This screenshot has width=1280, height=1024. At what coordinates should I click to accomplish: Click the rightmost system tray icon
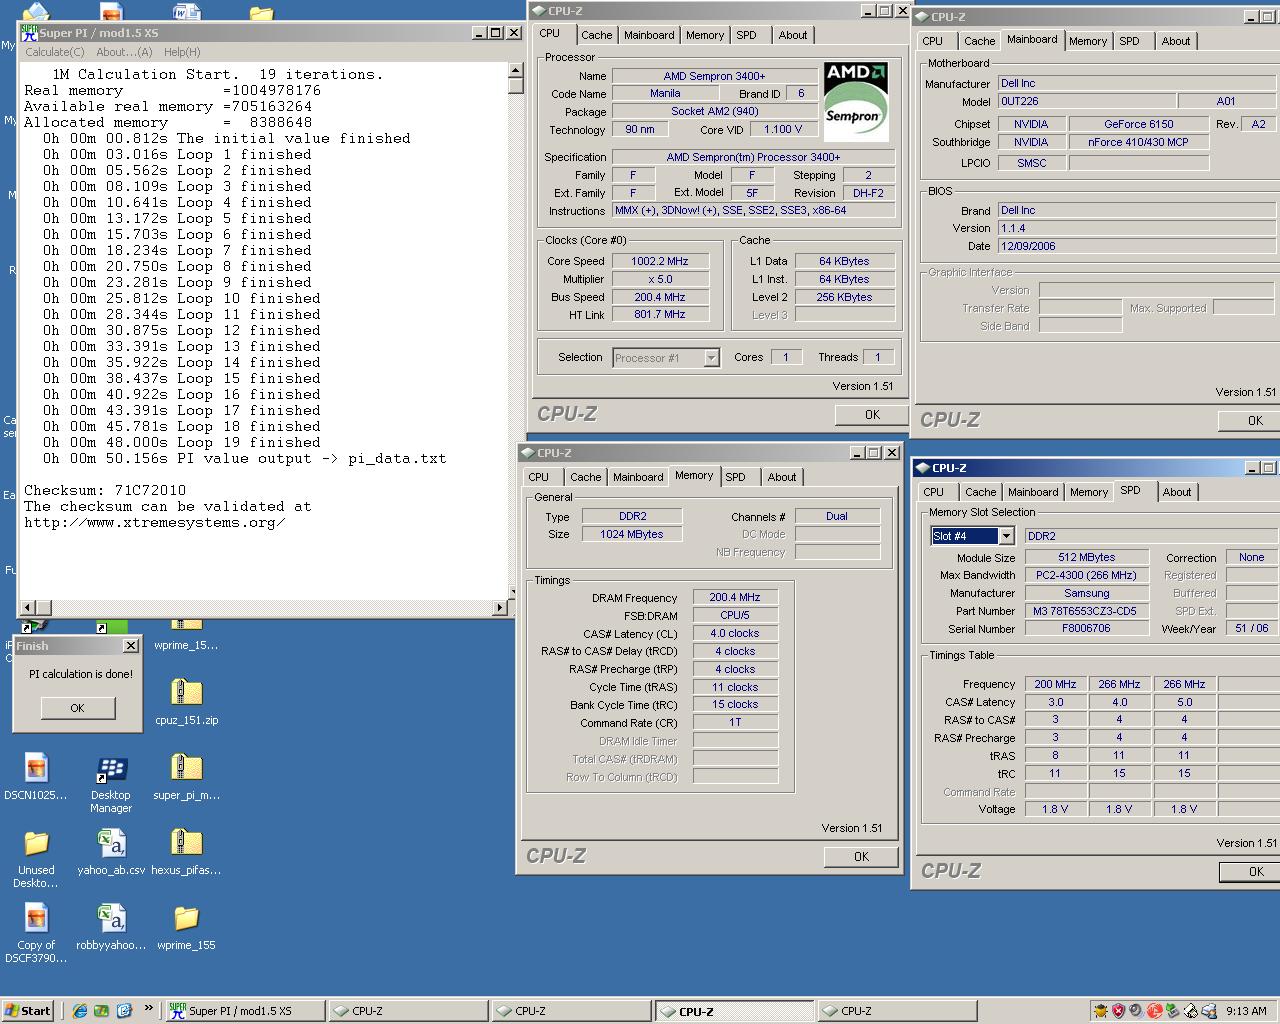point(1208,1011)
